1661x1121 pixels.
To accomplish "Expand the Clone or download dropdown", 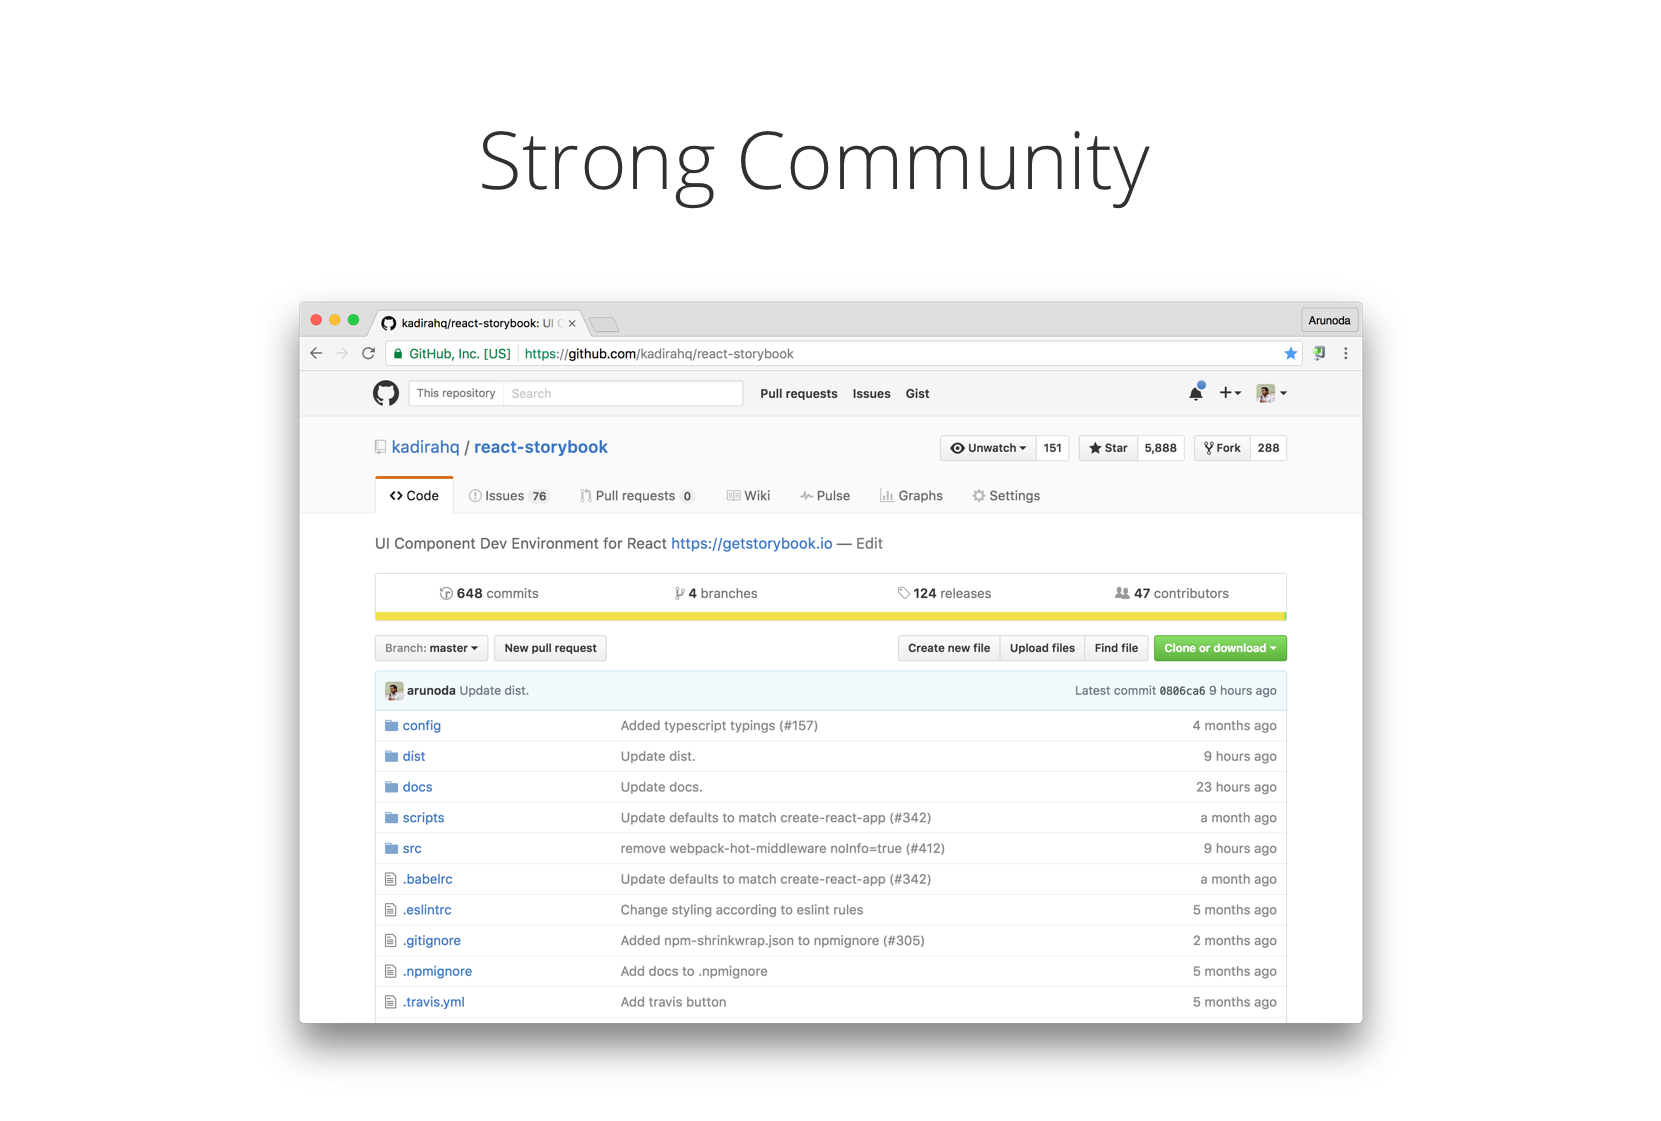I will point(1220,648).
